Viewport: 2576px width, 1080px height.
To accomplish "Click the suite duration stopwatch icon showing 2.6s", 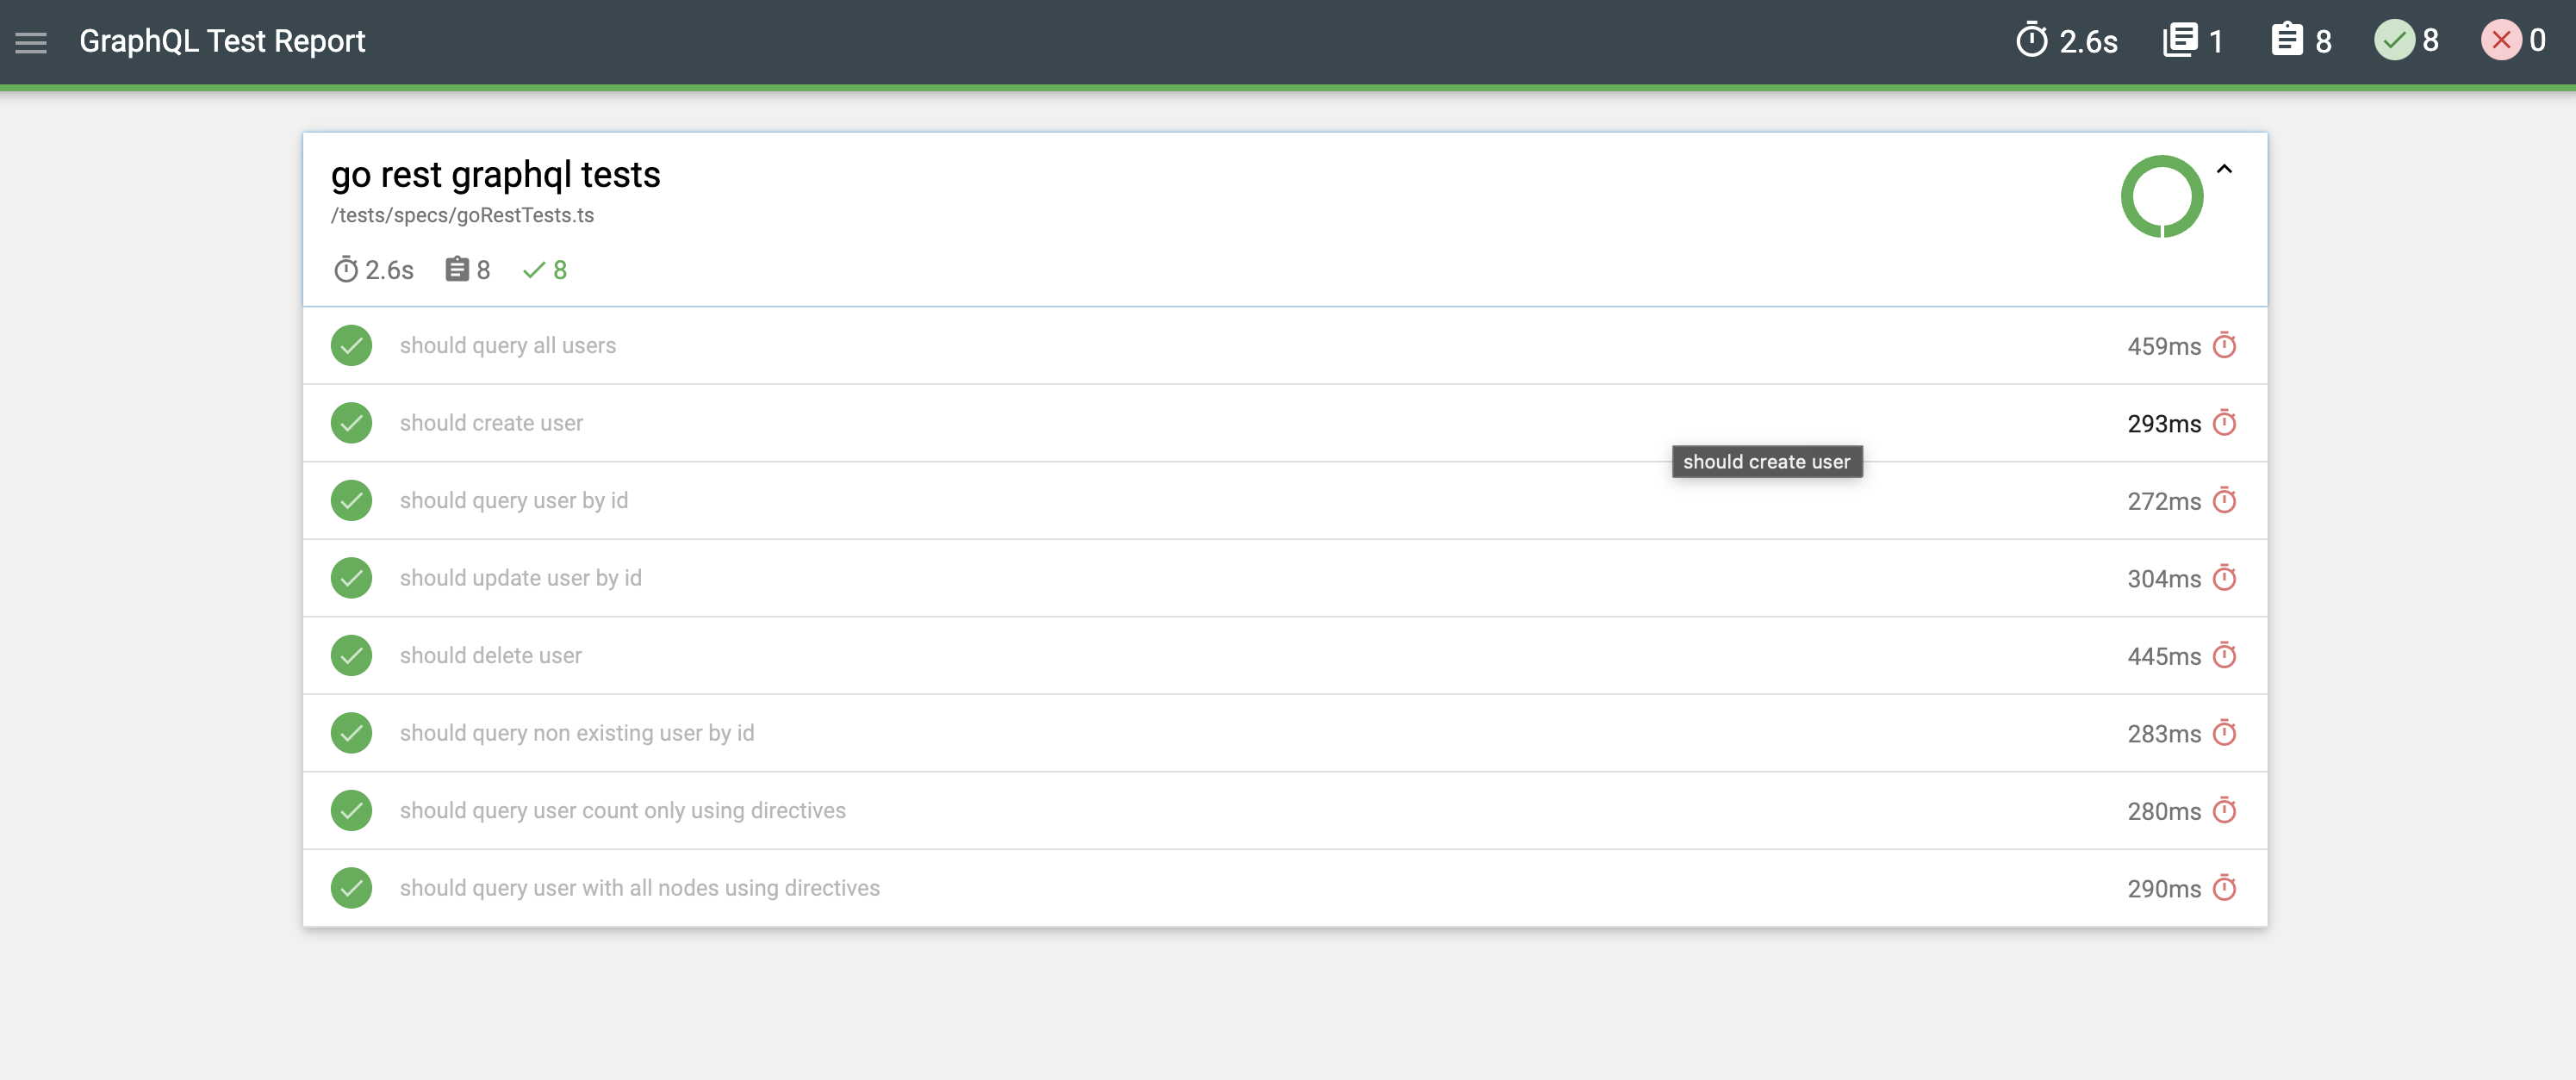I will [x=346, y=270].
